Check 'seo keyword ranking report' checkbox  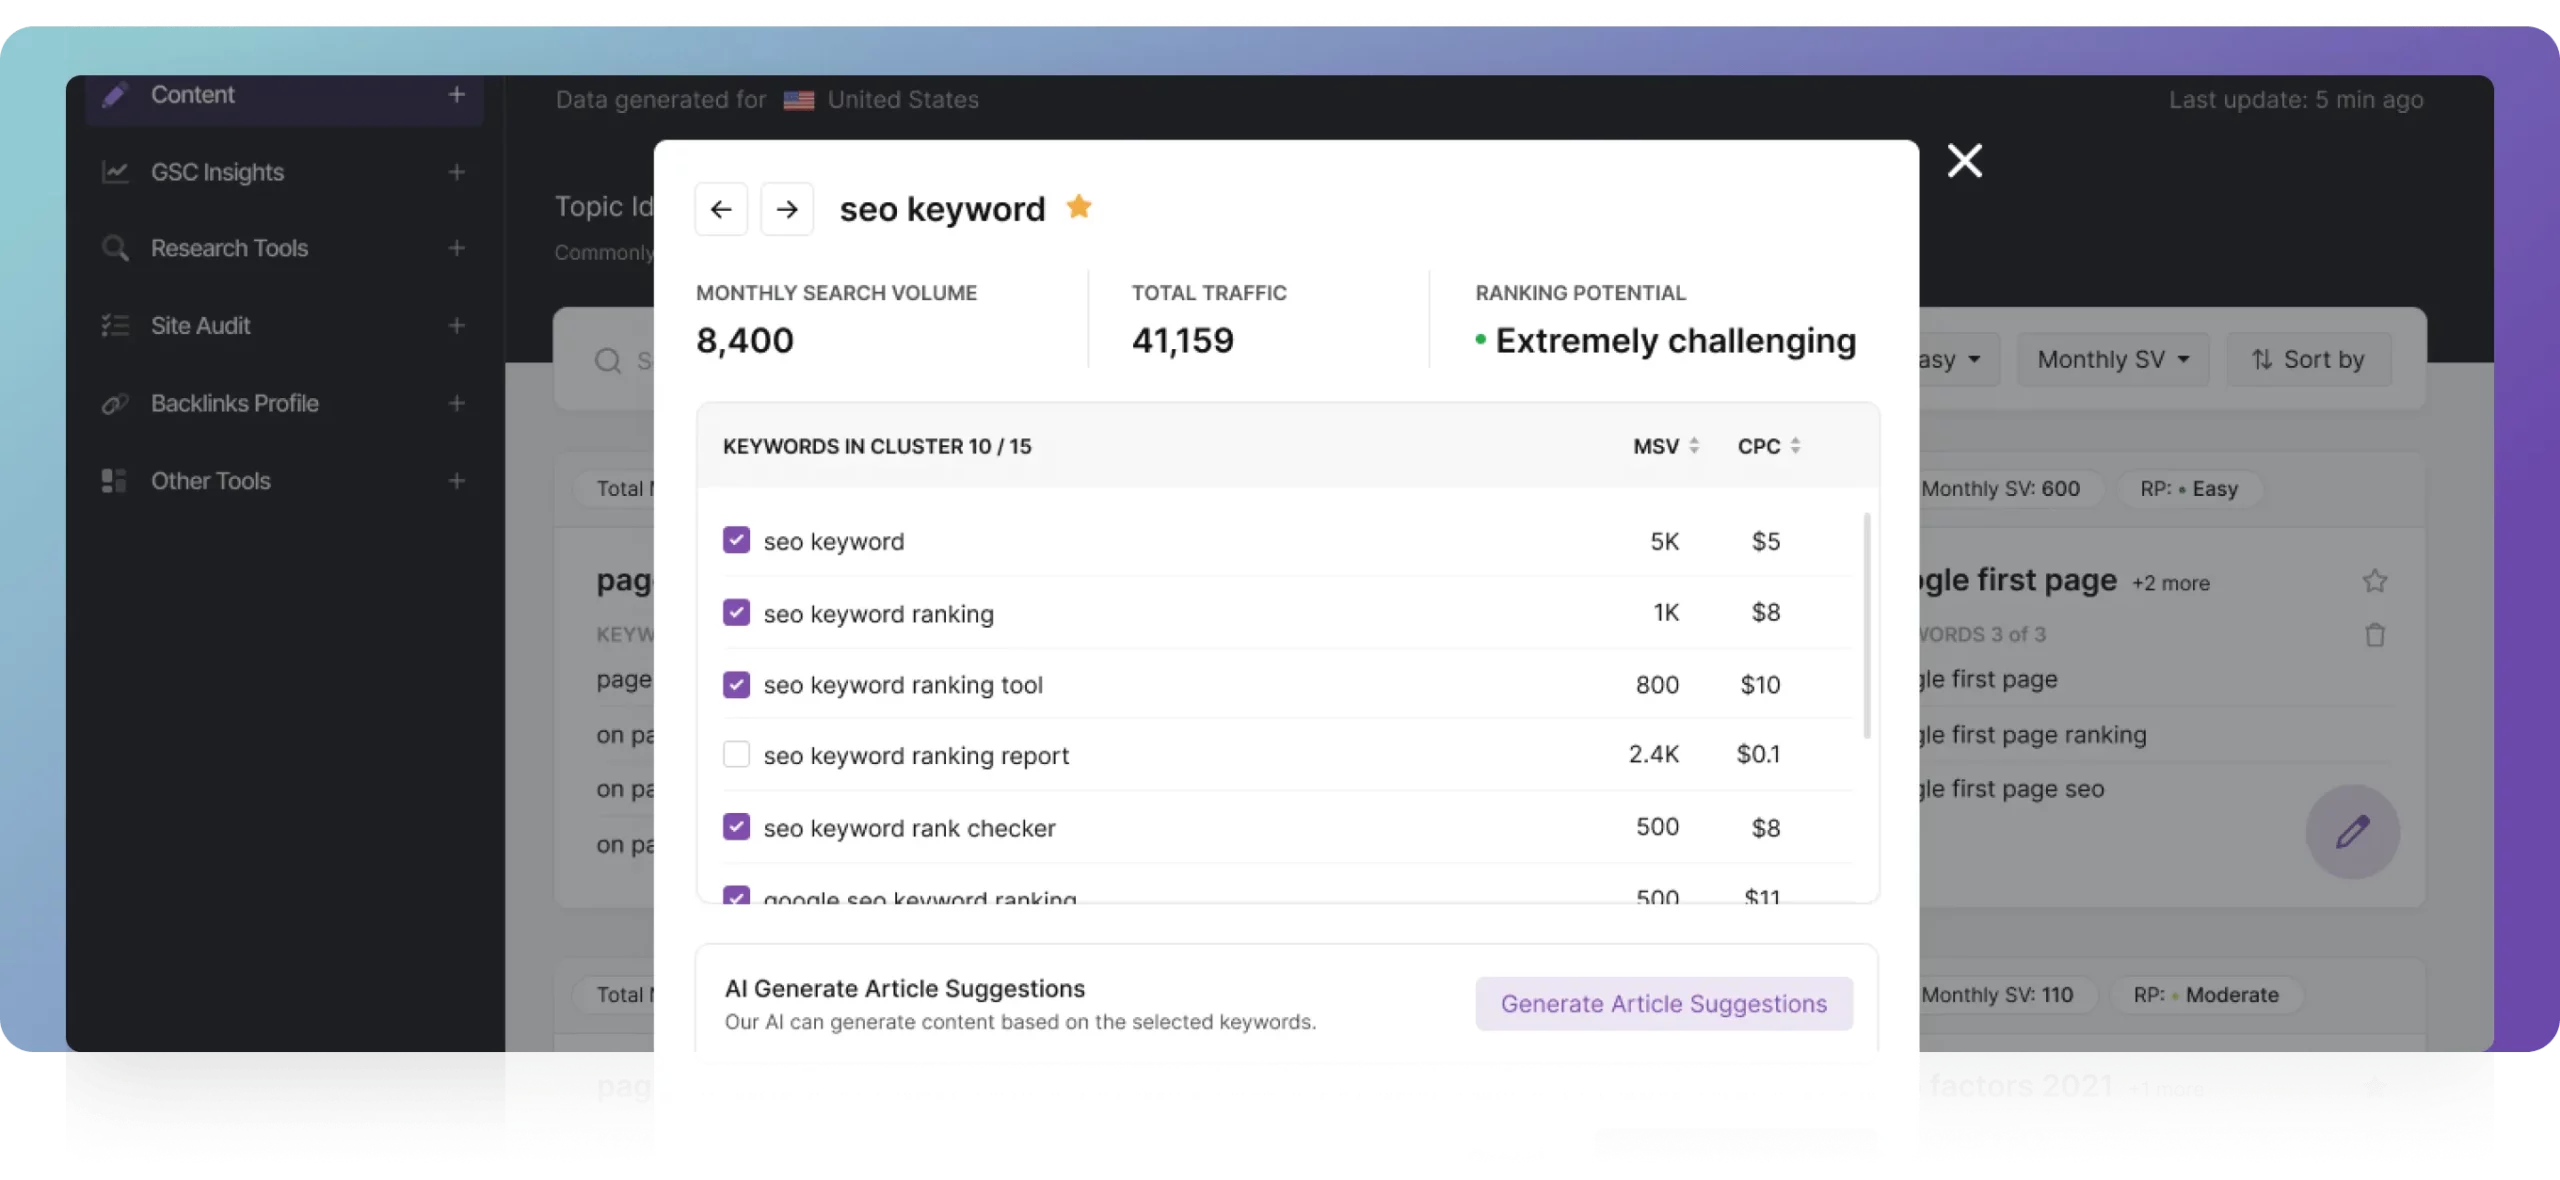point(737,755)
